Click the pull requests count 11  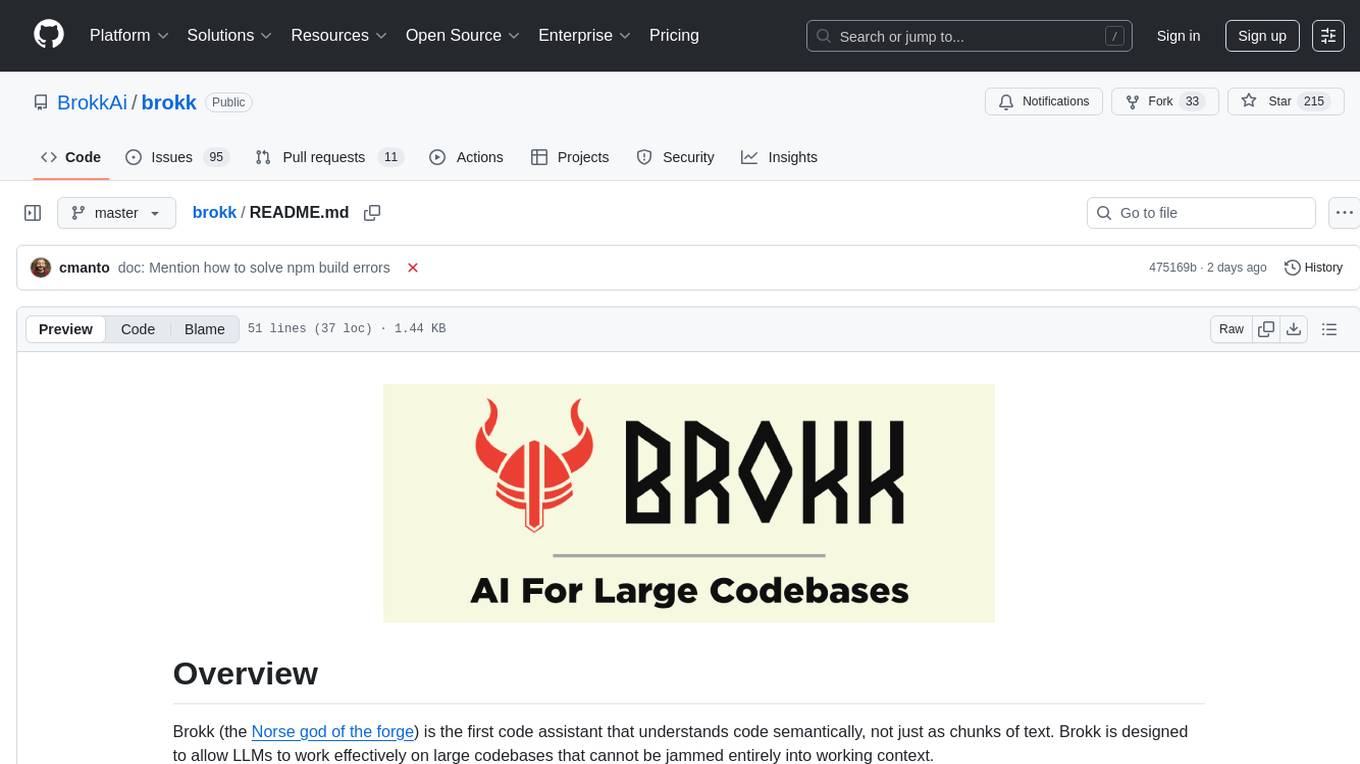click(x=391, y=157)
